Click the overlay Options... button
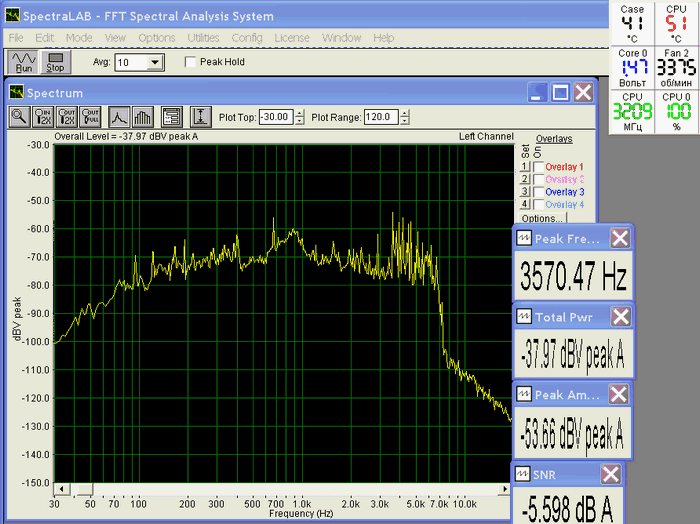Screen dimensions: 700x524 [544, 218]
